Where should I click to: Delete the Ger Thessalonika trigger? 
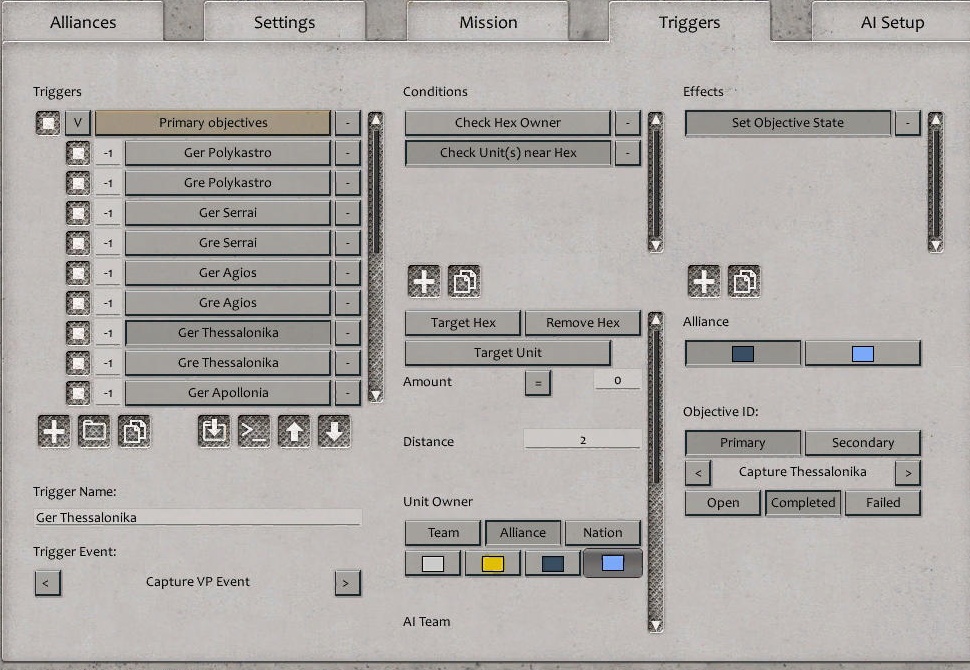point(348,333)
